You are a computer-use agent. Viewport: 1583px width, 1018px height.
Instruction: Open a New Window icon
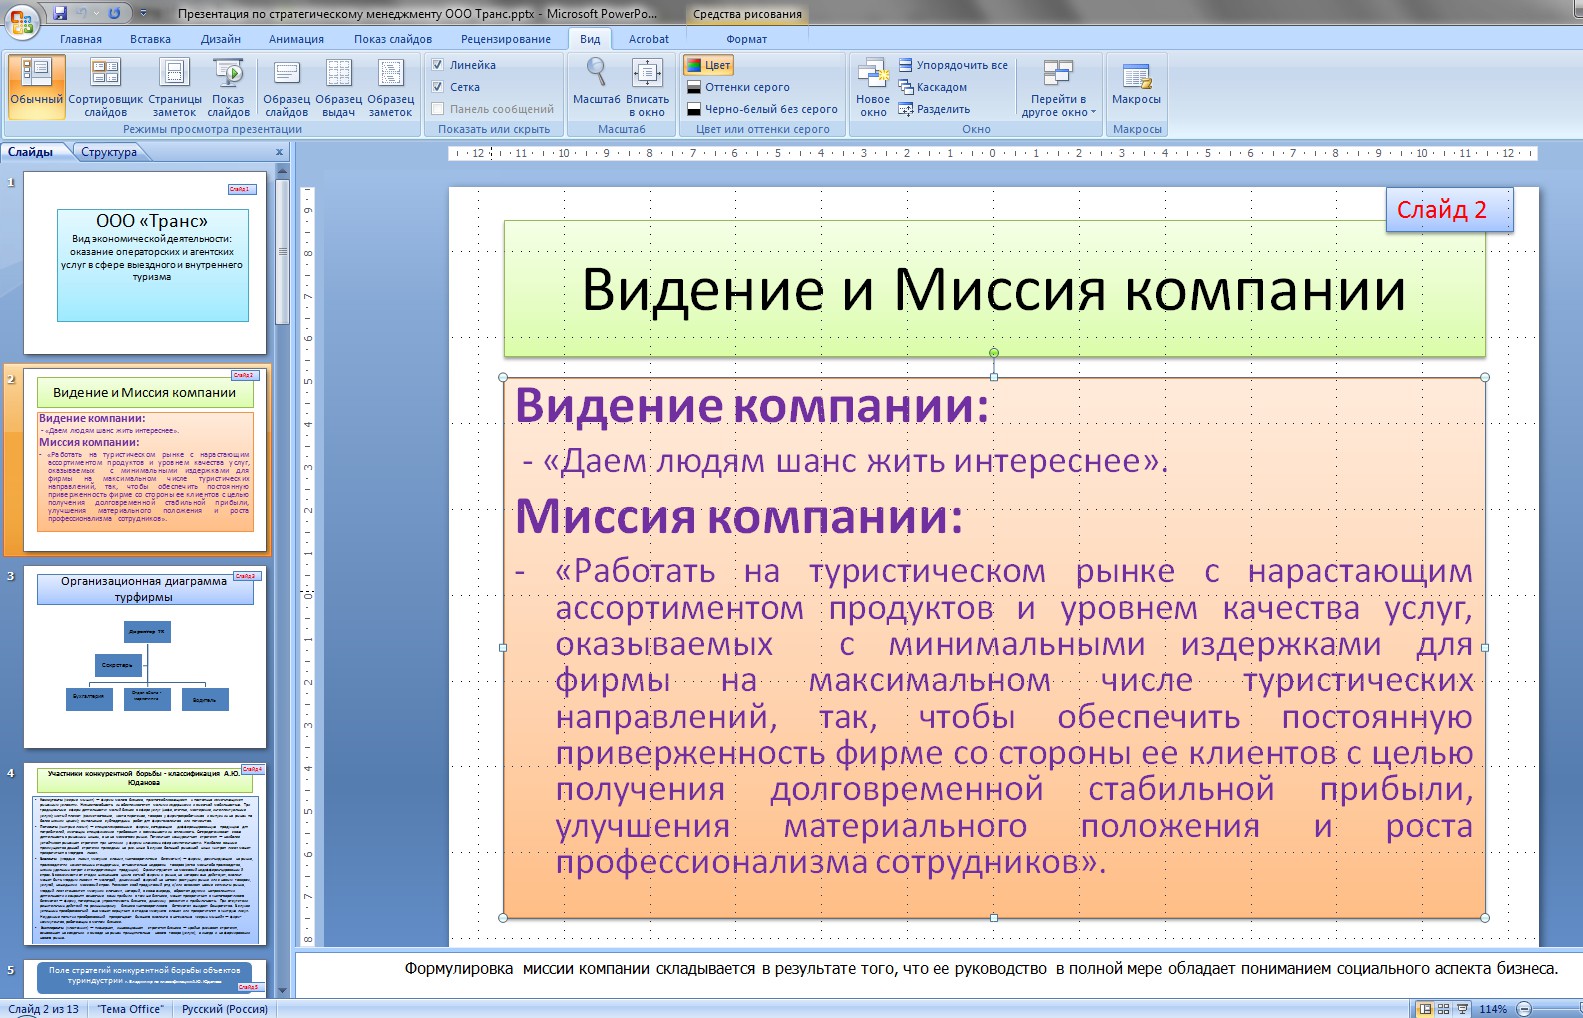click(873, 87)
